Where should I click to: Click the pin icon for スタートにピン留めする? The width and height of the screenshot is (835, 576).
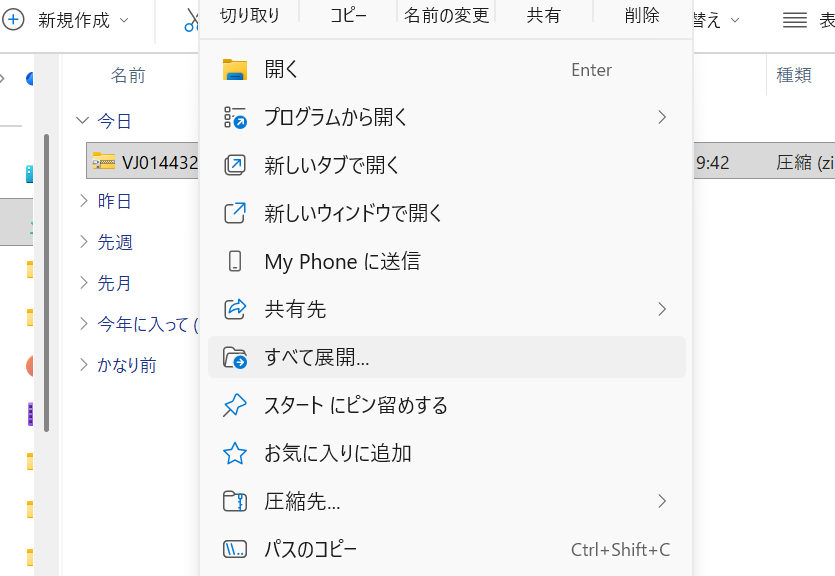pos(235,405)
